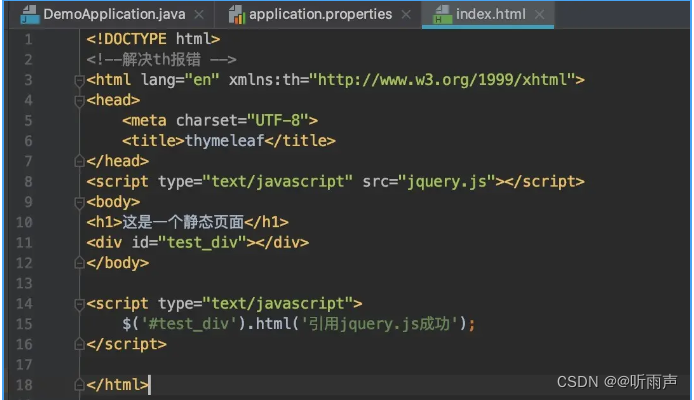Click line number 17 in the gutter
The height and width of the screenshot is (400, 694).
[x=24, y=365]
